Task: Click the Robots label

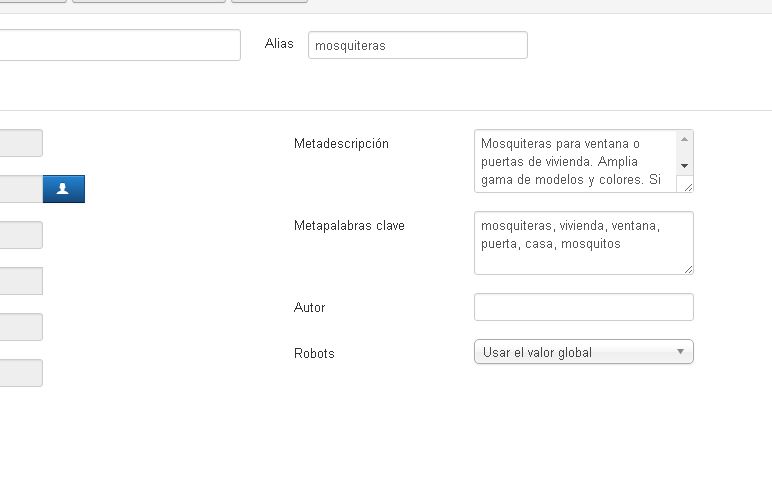Action: point(314,353)
